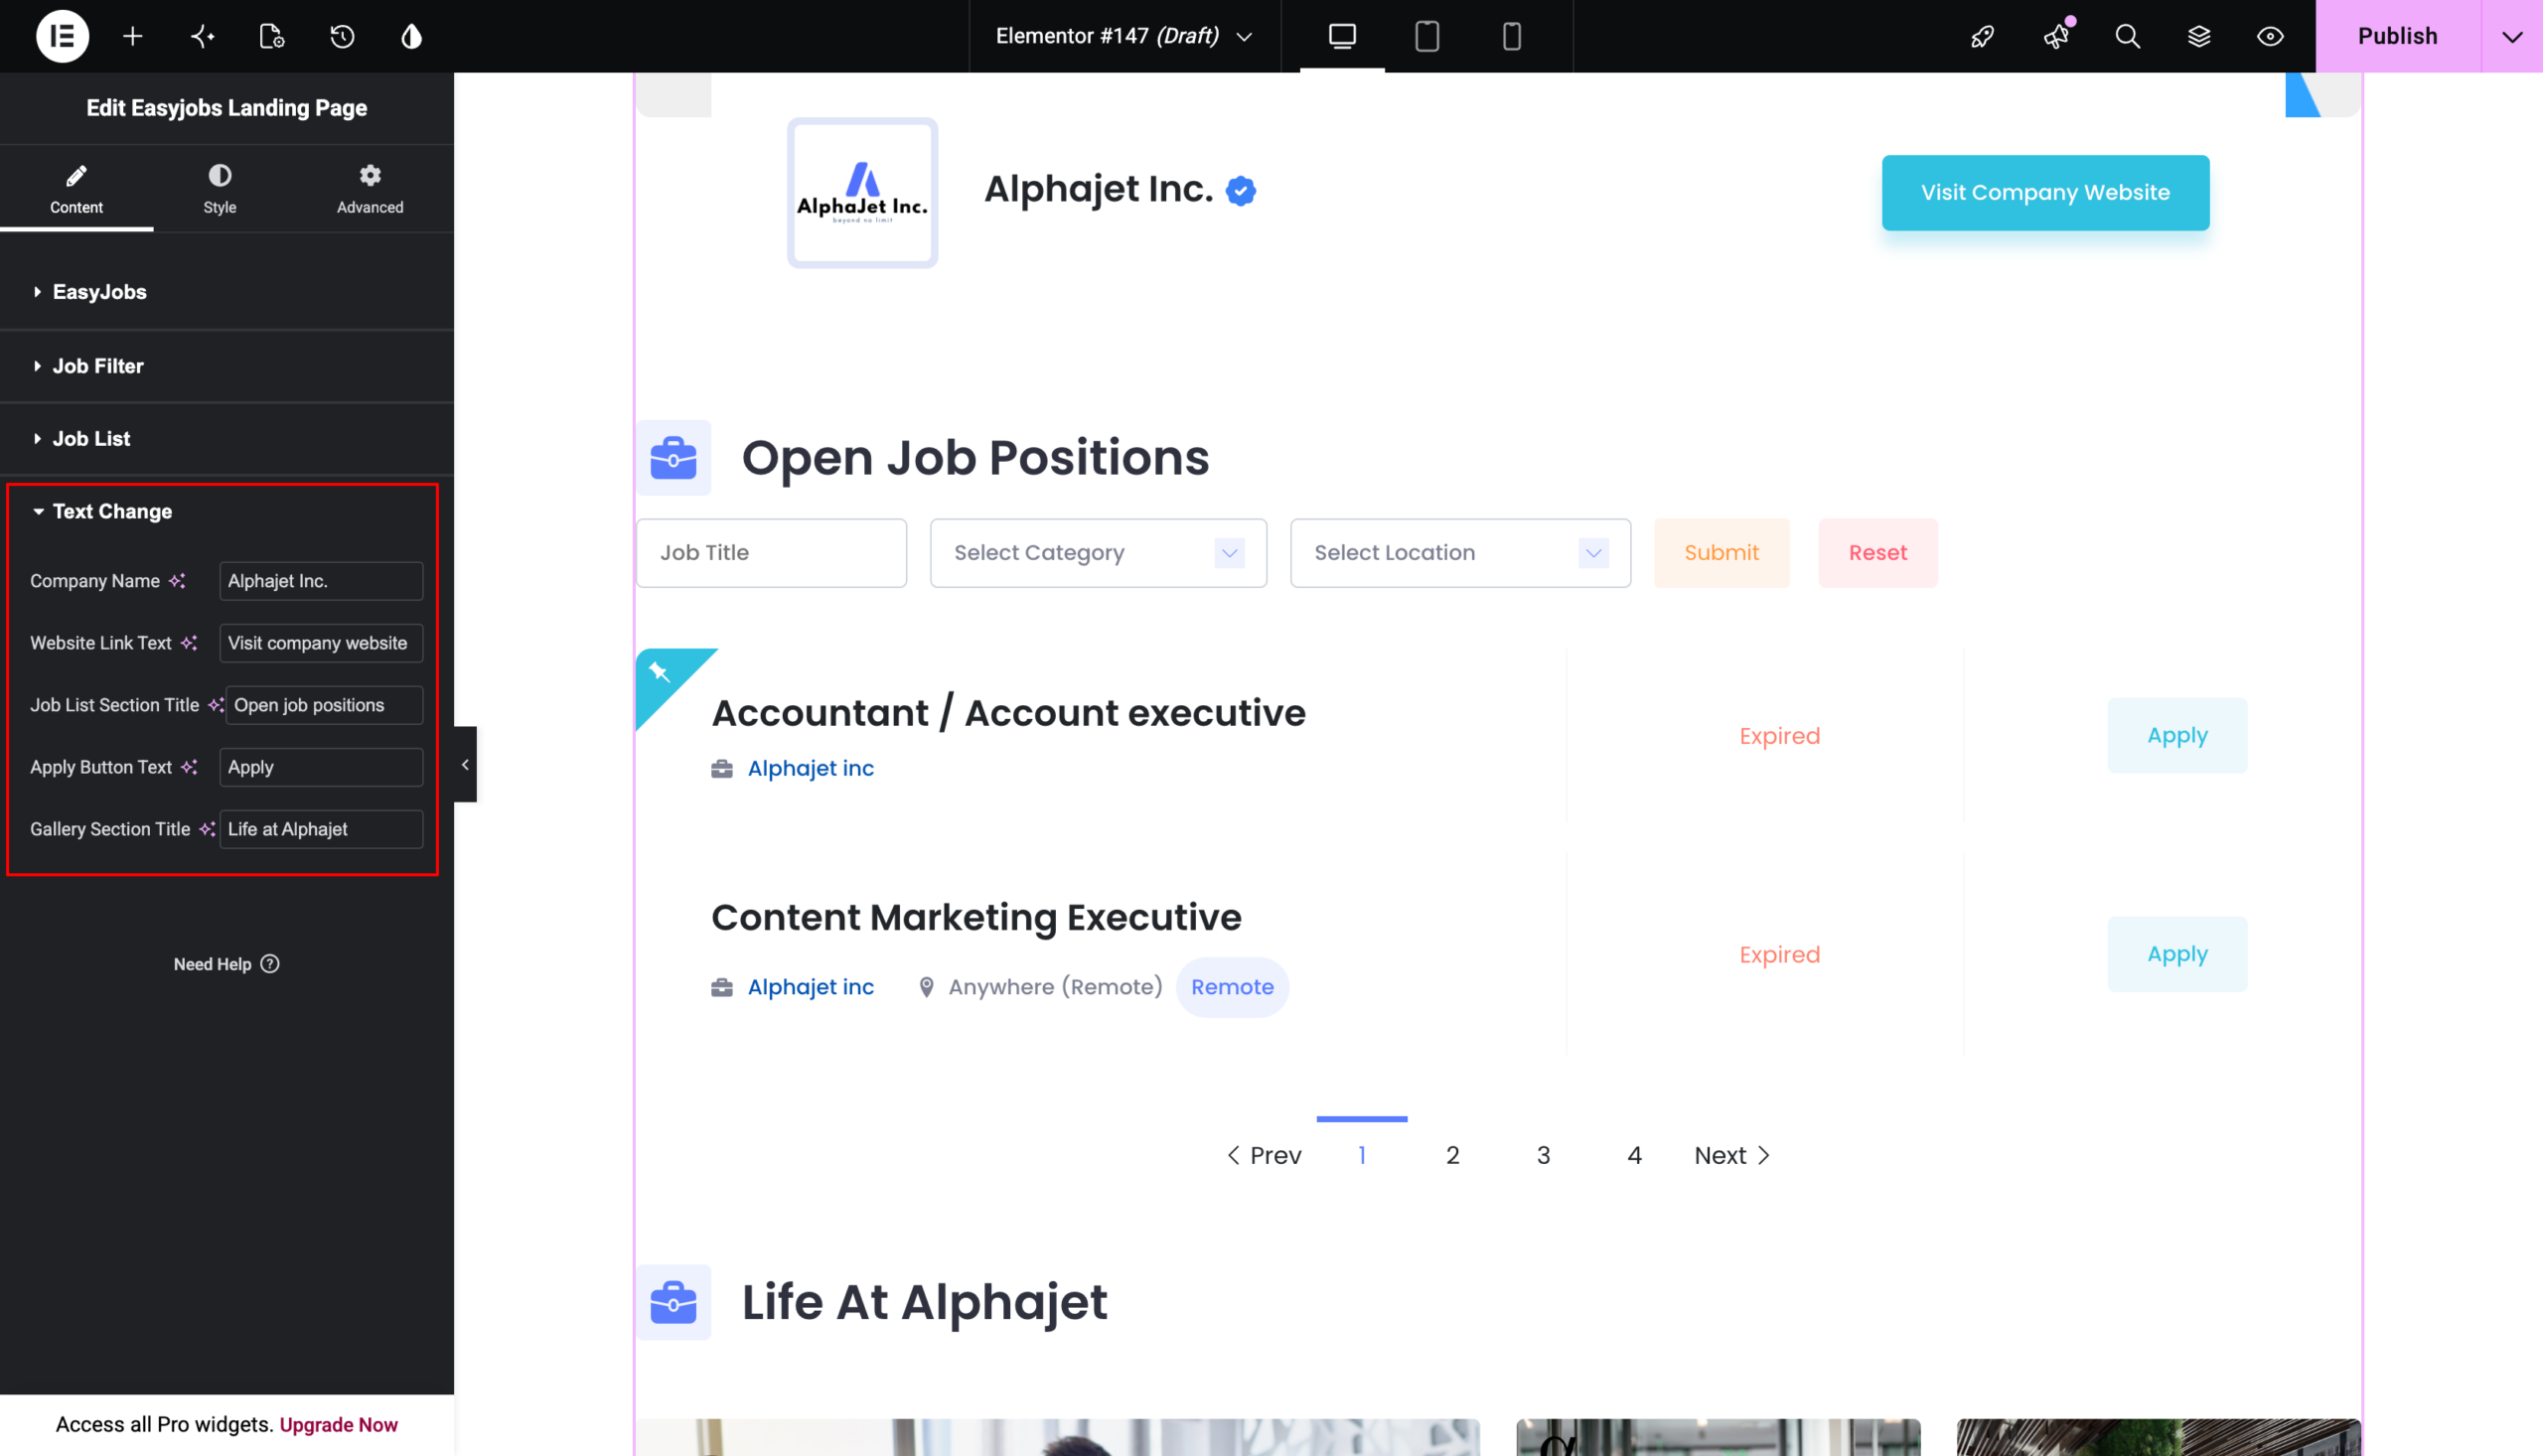The width and height of the screenshot is (2543, 1456).
Task: Open the finder search icon
Action: click(x=2127, y=36)
